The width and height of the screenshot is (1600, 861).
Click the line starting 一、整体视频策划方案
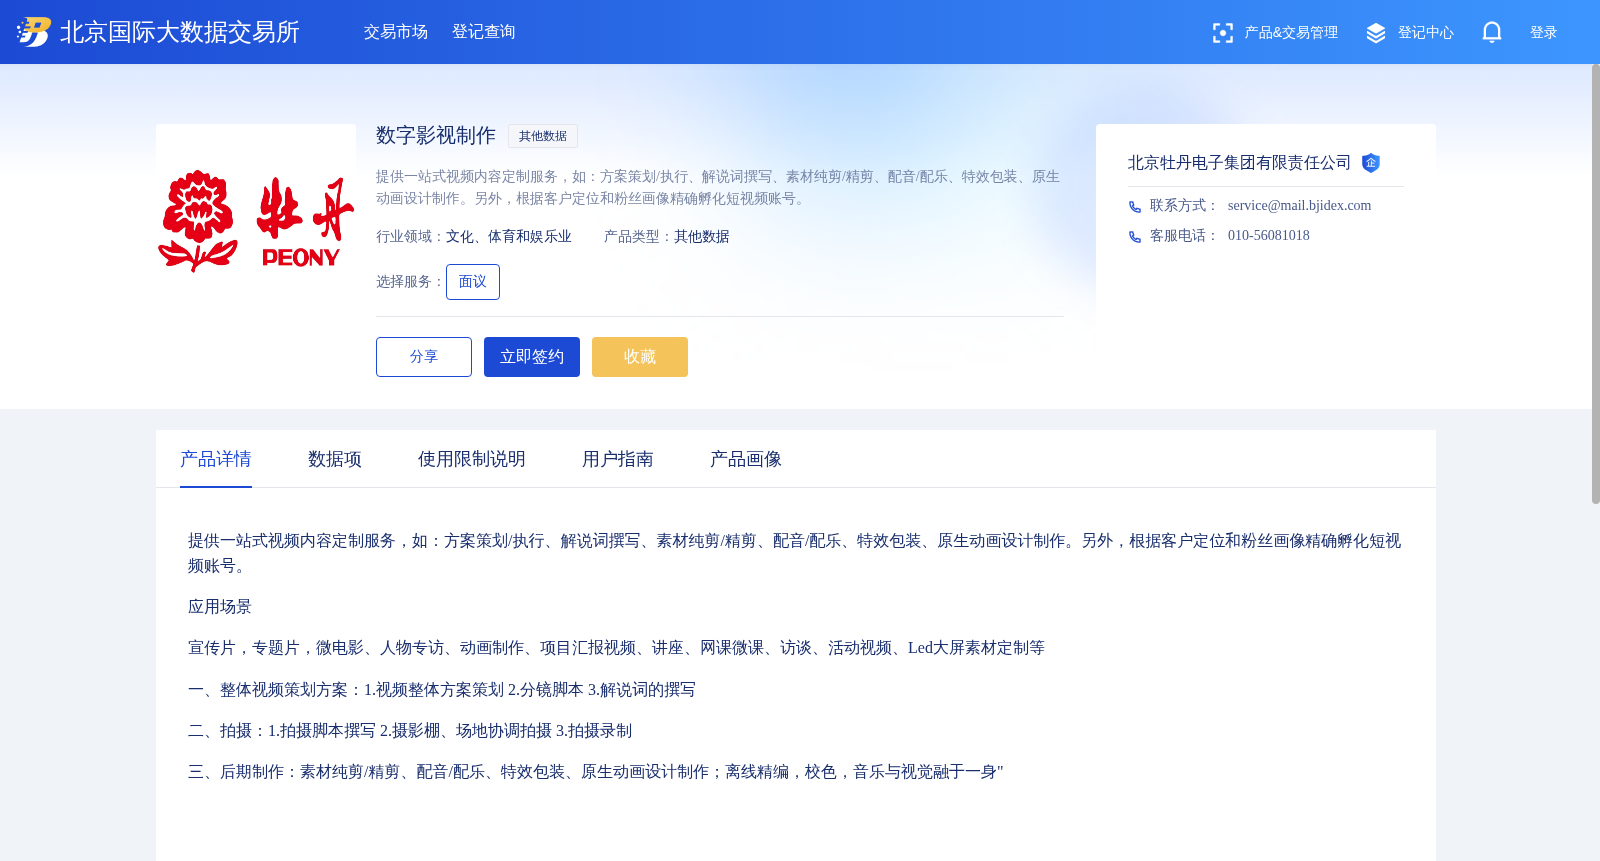pyautogui.click(x=442, y=690)
